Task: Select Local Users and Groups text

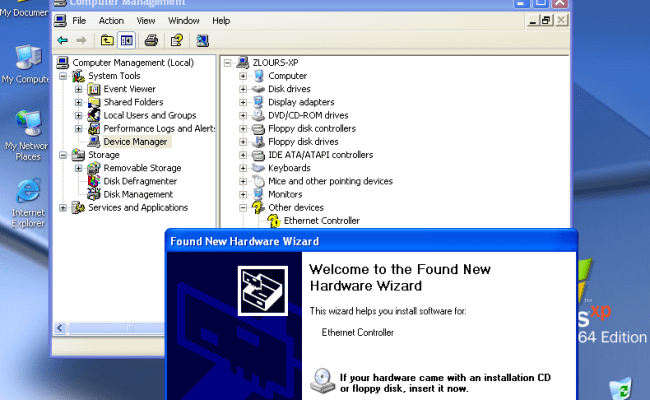Action: click(150, 115)
